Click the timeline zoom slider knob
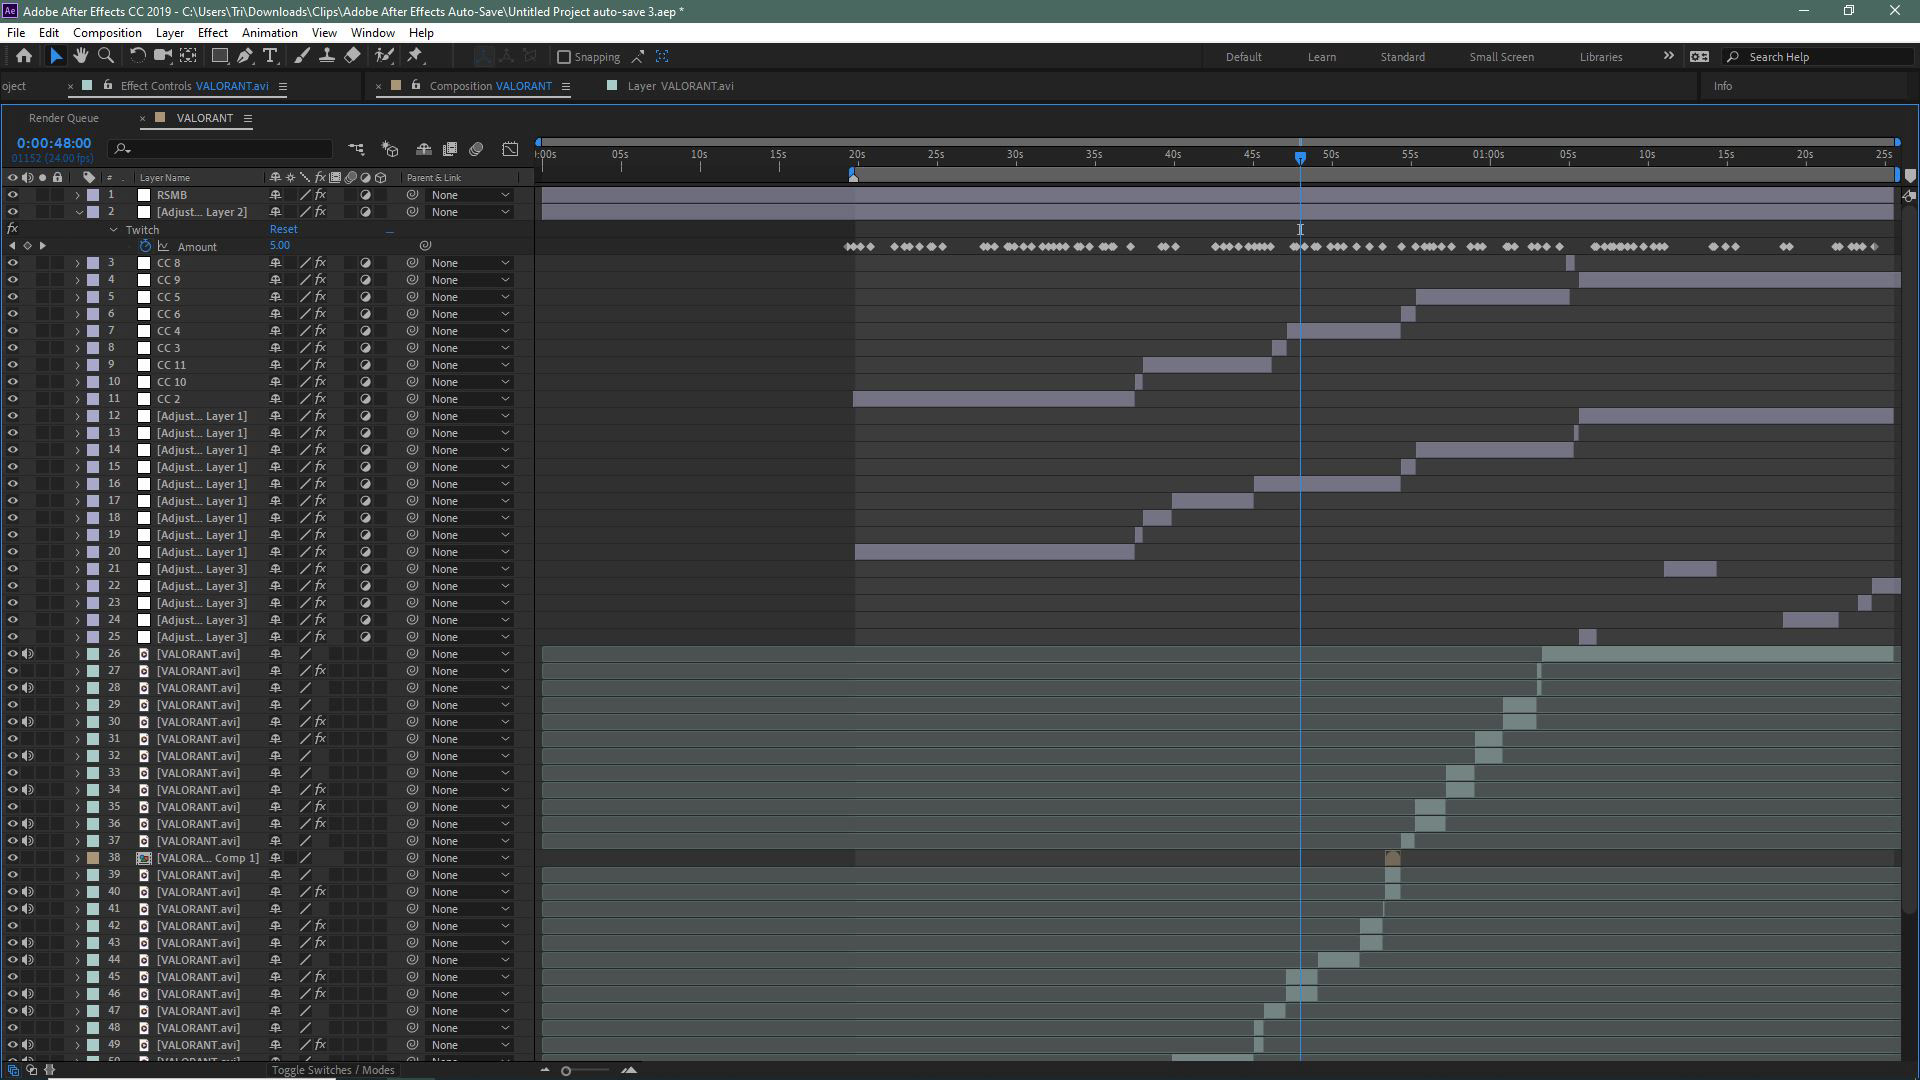 pyautogui.click(x=566, y=1071)
